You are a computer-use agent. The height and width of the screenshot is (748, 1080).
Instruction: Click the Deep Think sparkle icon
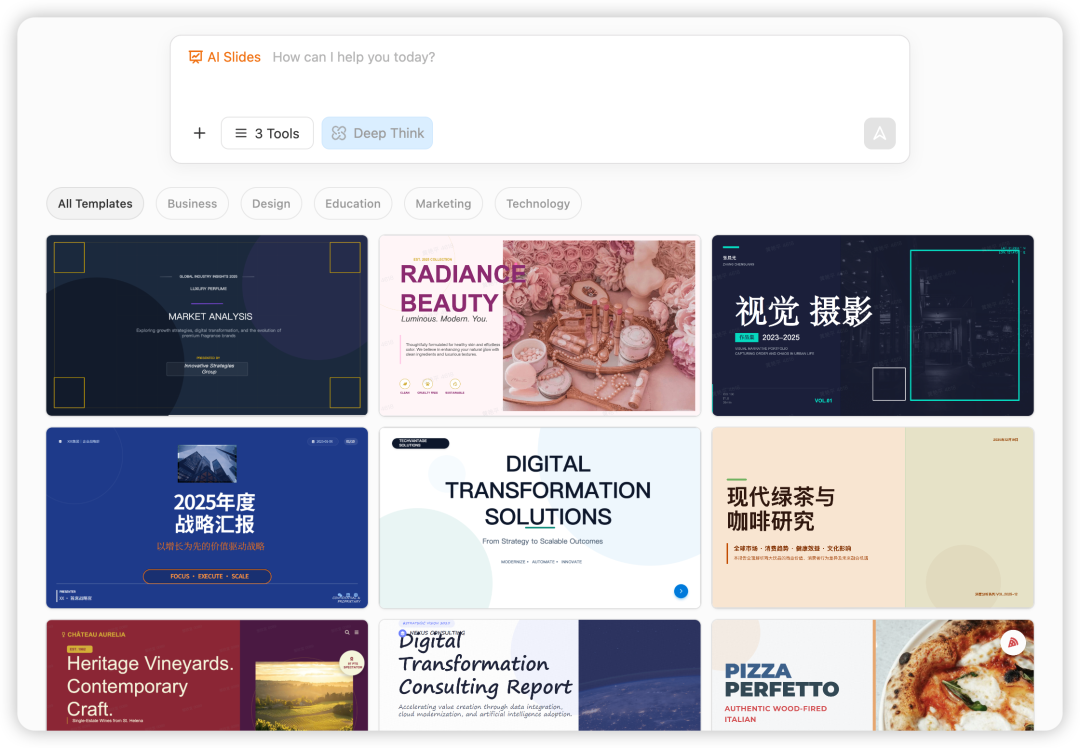pos(340,132)
